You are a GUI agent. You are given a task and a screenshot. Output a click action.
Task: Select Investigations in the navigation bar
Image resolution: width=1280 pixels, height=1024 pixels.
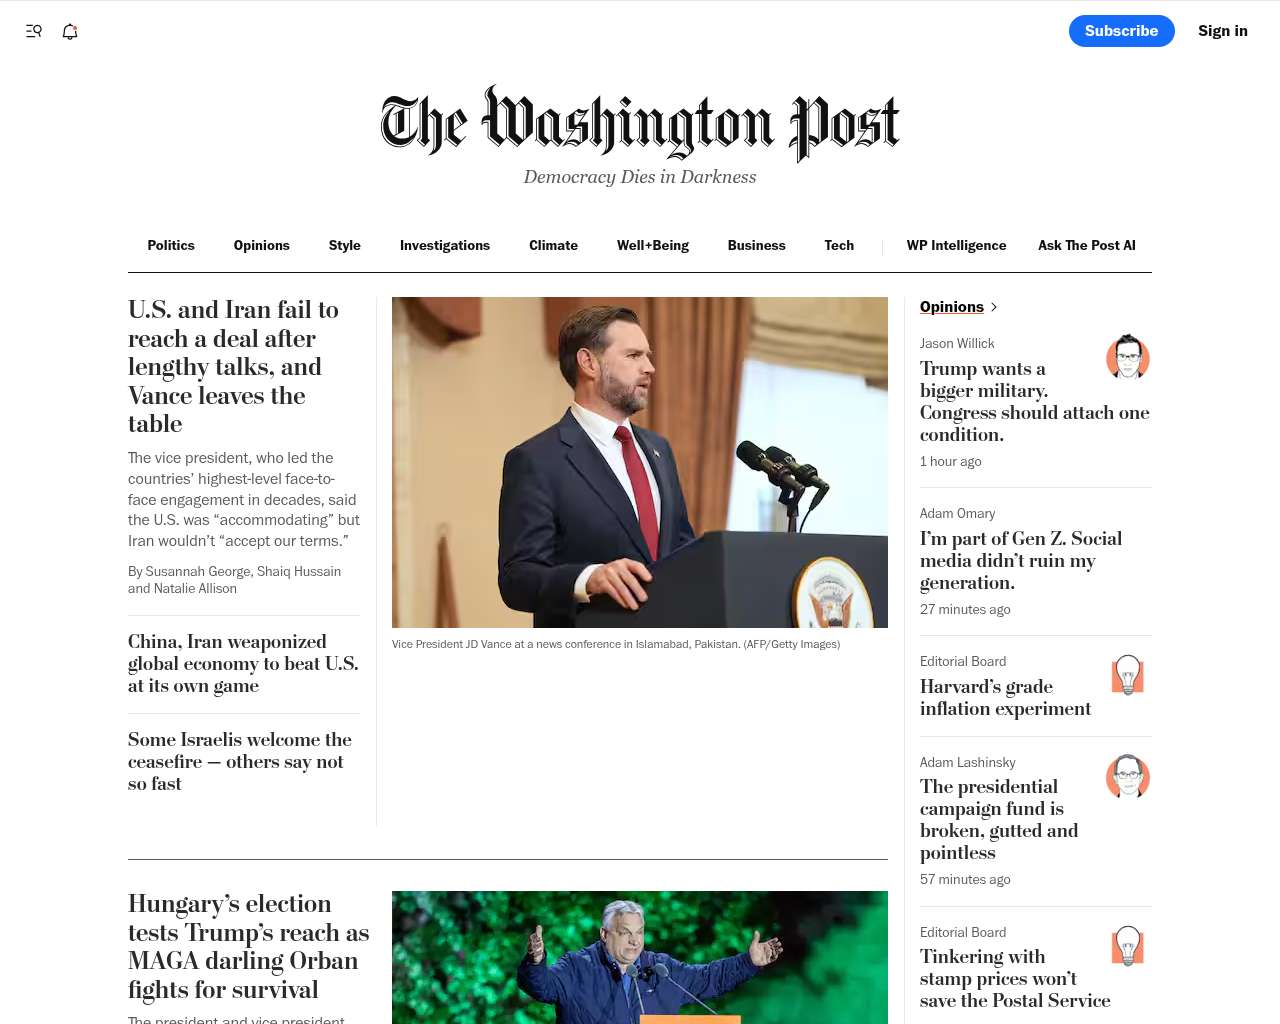445,245
